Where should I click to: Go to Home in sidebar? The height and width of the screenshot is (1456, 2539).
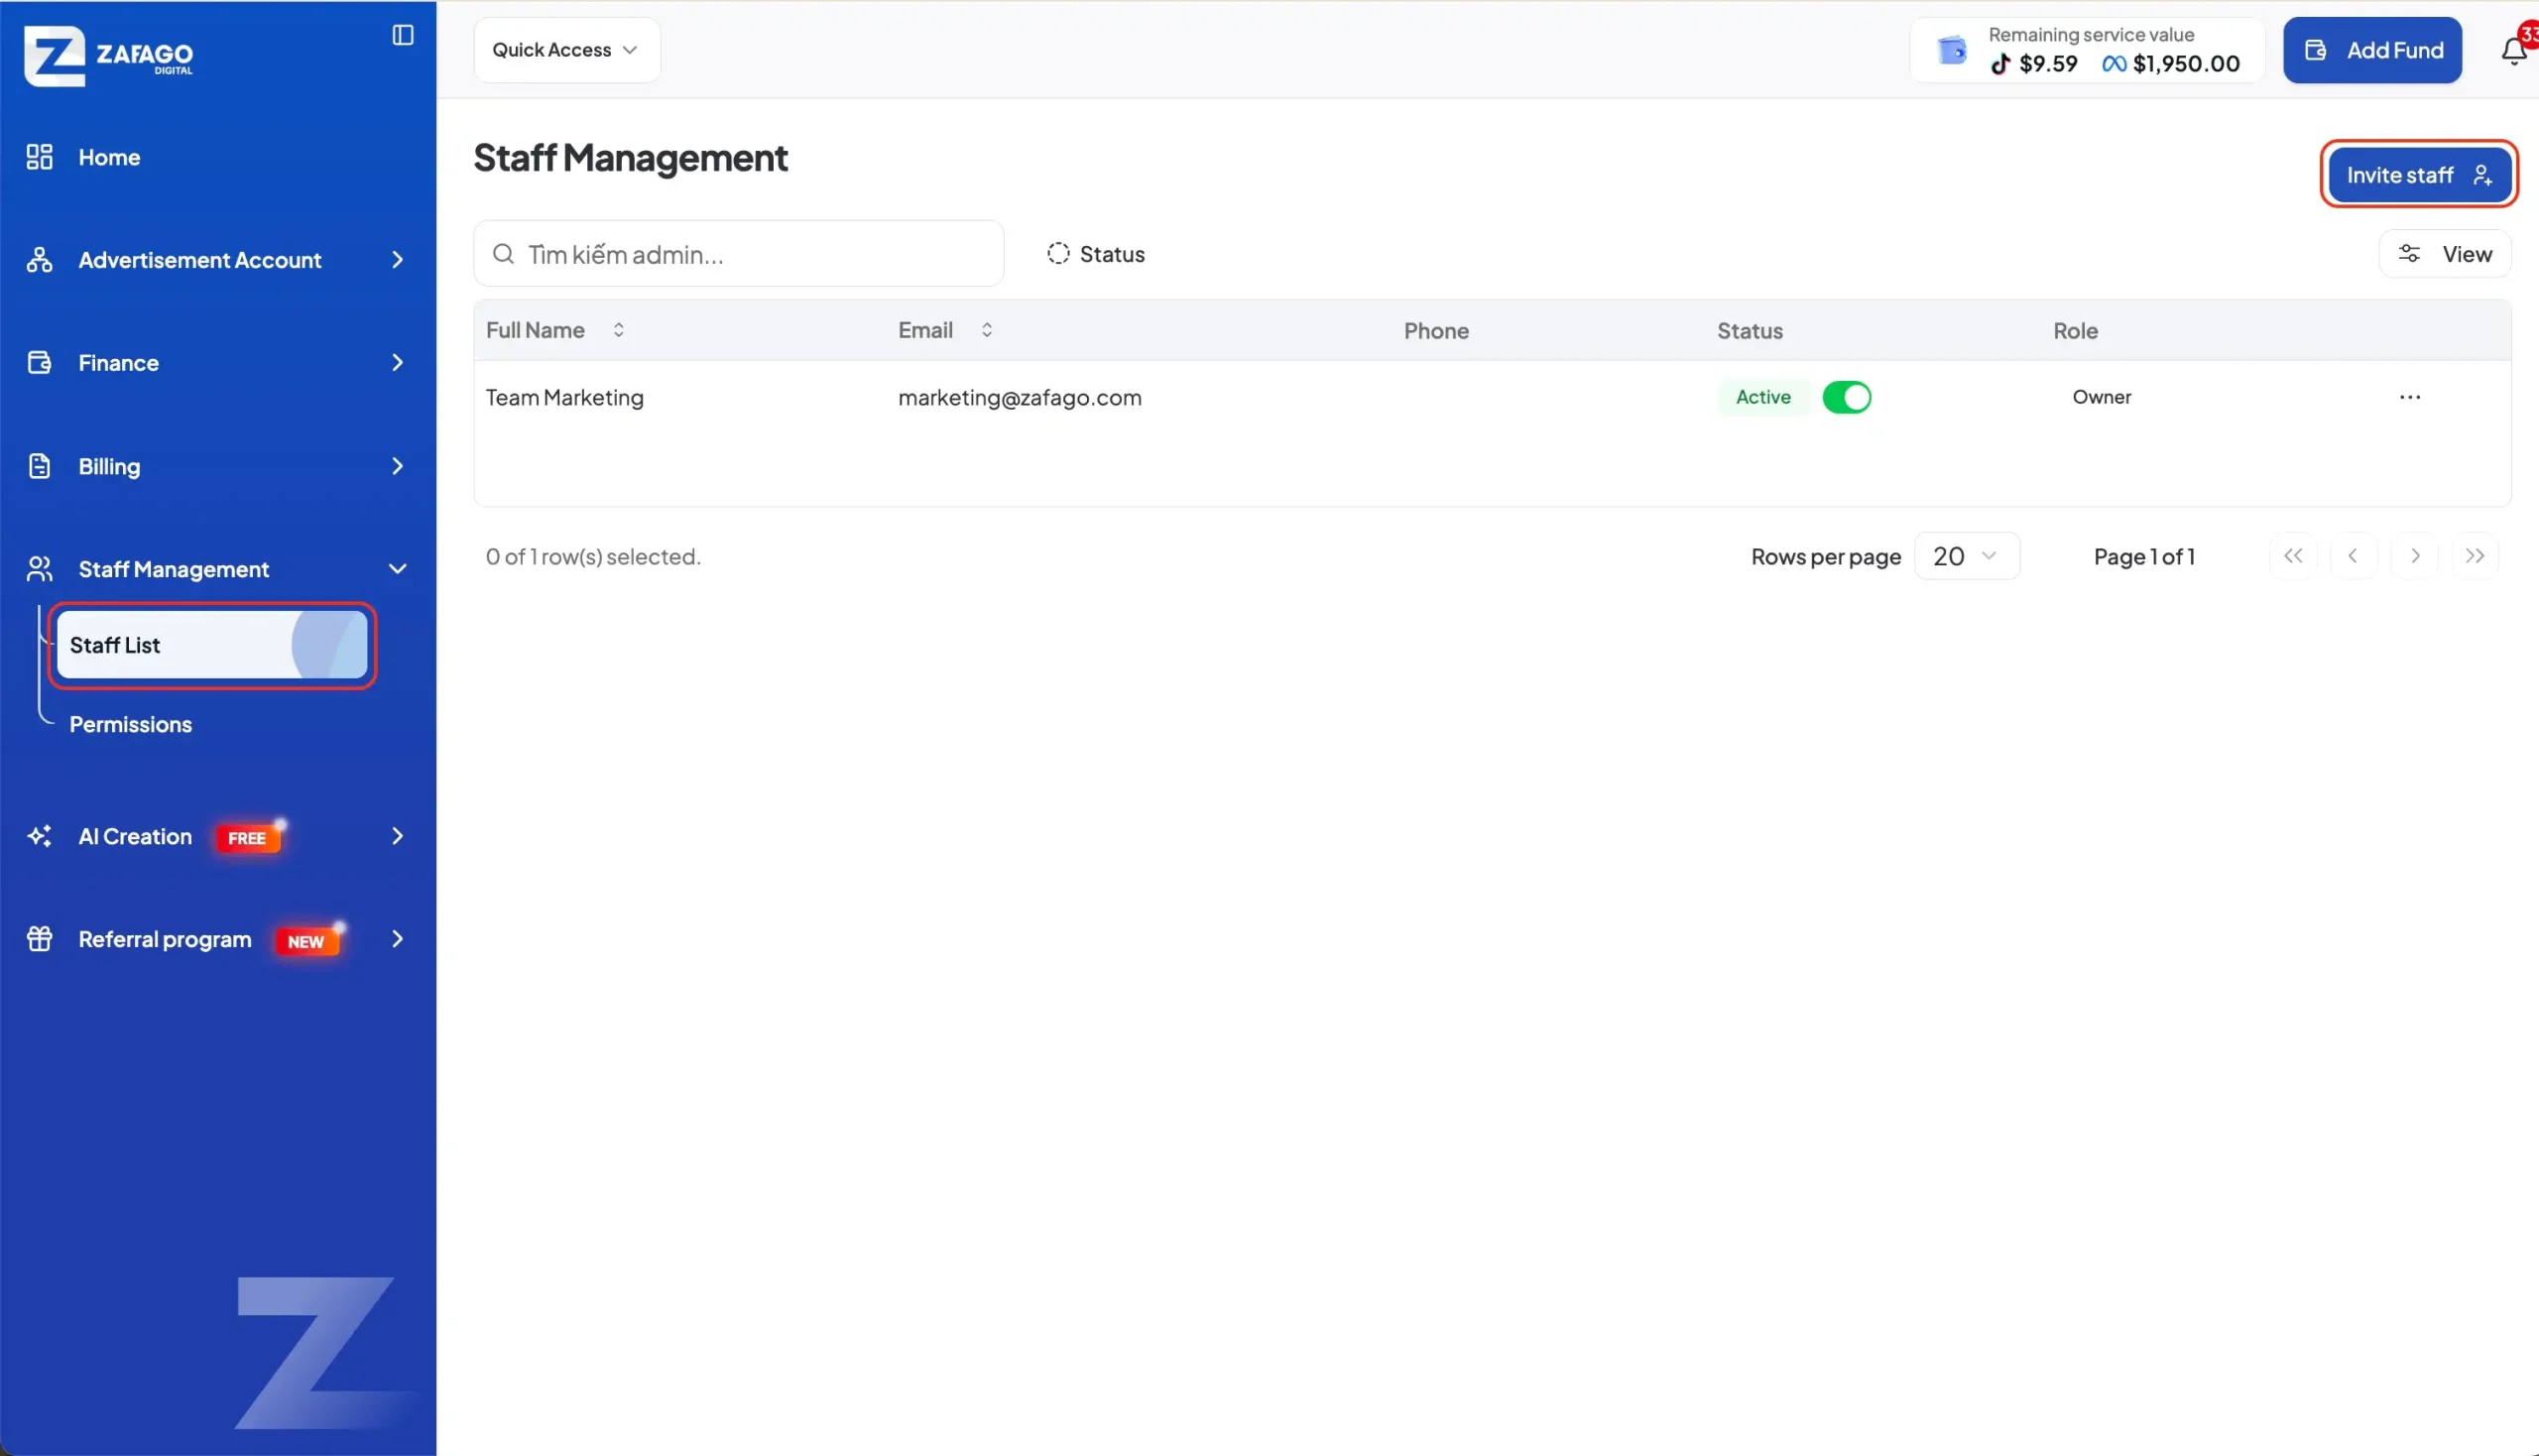click(x=109, y=157)
